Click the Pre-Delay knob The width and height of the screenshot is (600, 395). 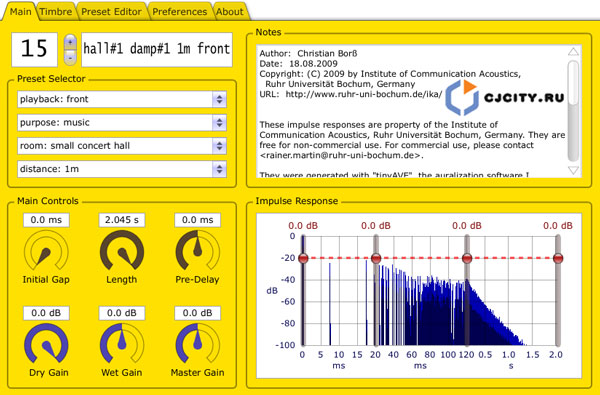point(197,251)
